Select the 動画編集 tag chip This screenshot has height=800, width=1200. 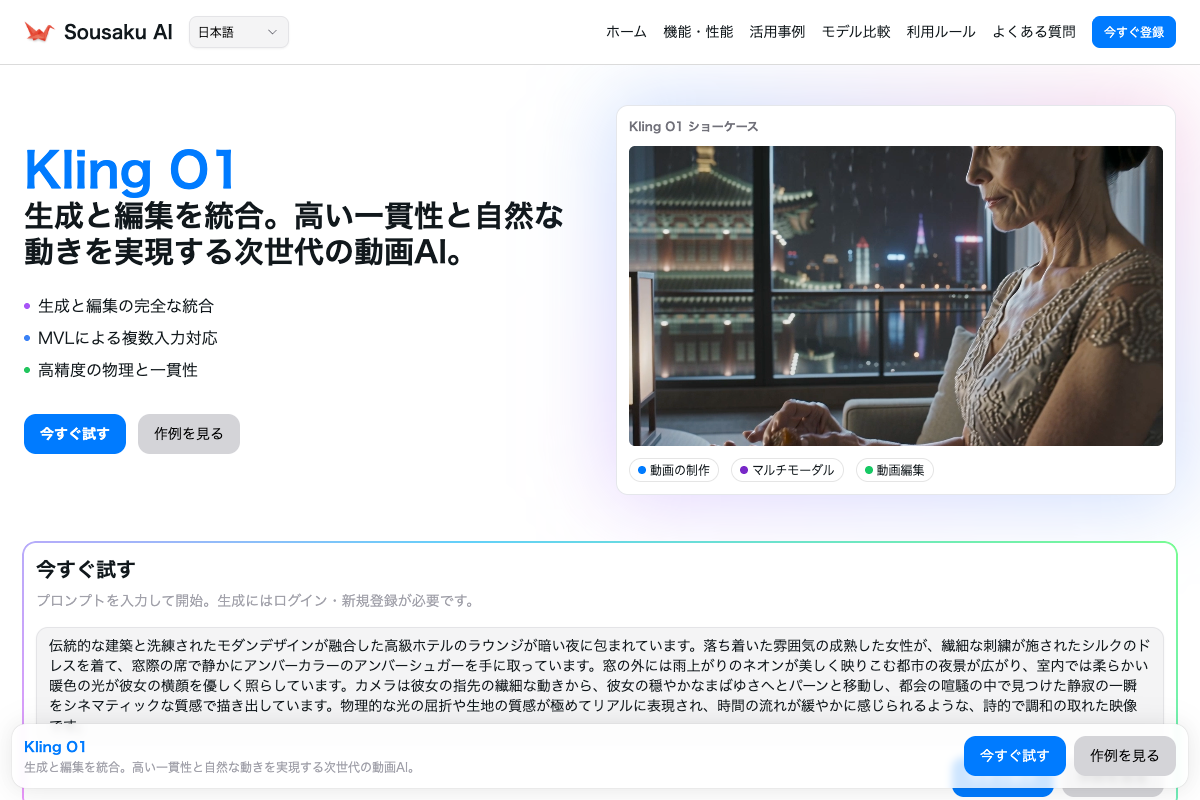pos(895,470)
